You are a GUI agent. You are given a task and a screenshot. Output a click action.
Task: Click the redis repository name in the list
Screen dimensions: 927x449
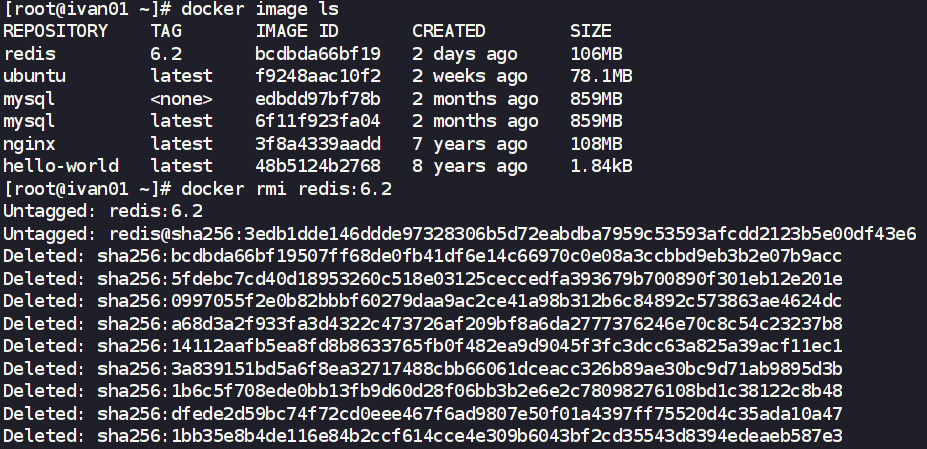pyautogui.click(x=30, y=53)
